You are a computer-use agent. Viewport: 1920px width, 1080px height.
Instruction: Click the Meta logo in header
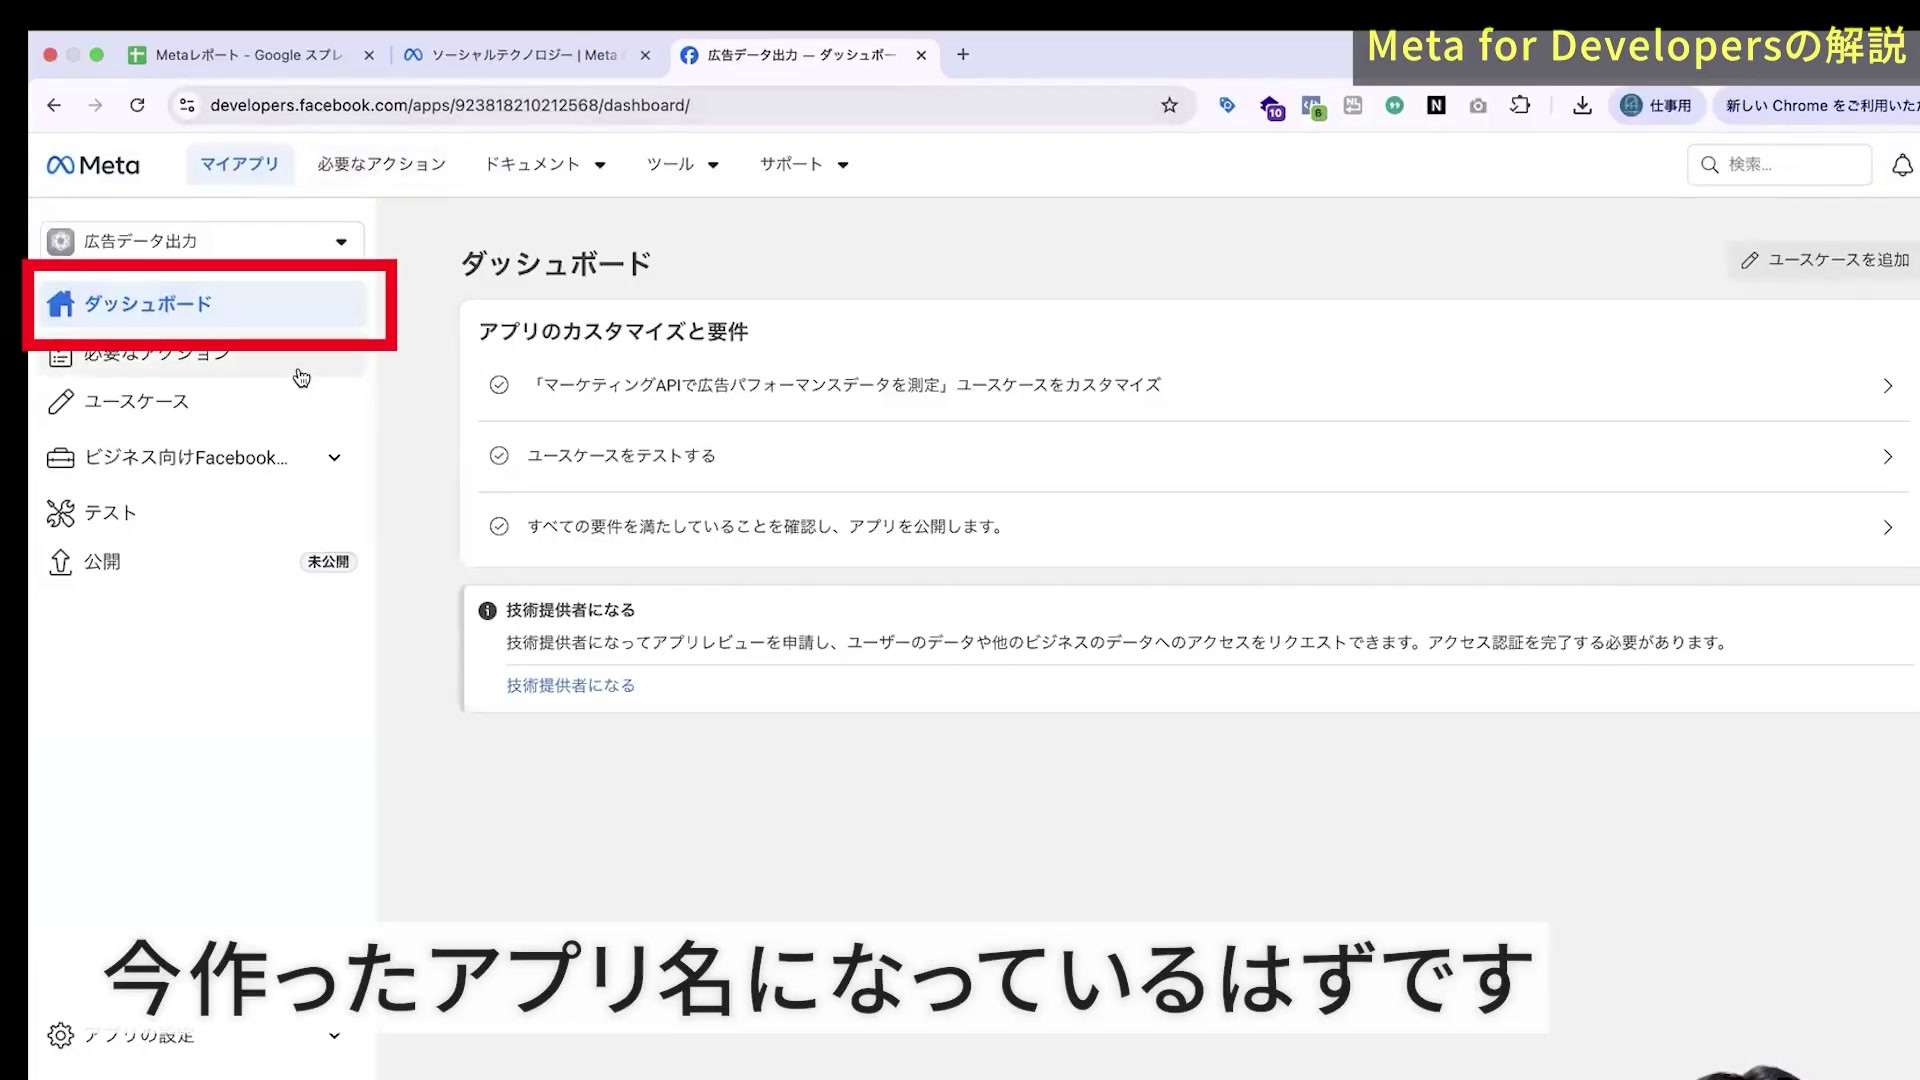point(93,165)
